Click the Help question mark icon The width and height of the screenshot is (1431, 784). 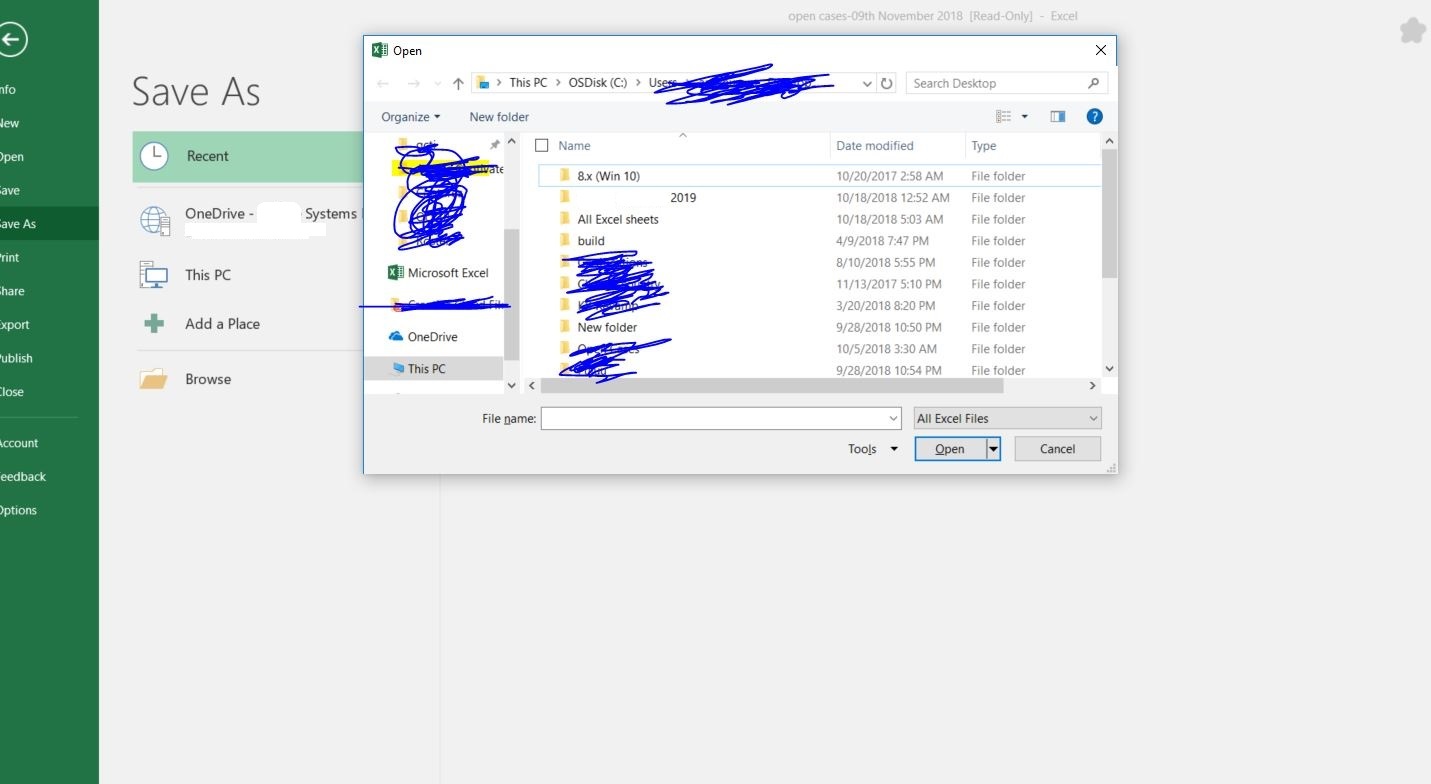[1093, 116]
